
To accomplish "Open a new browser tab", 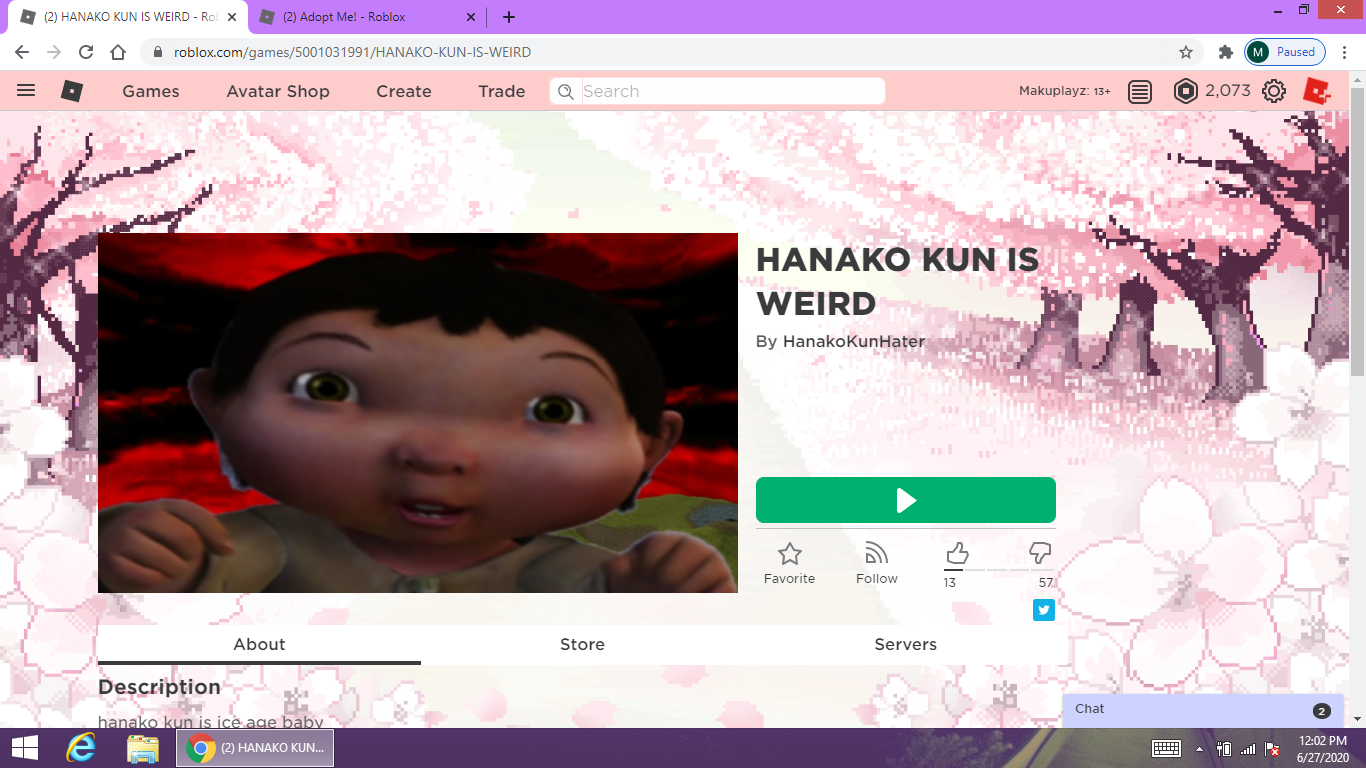I will click(509, 17).
